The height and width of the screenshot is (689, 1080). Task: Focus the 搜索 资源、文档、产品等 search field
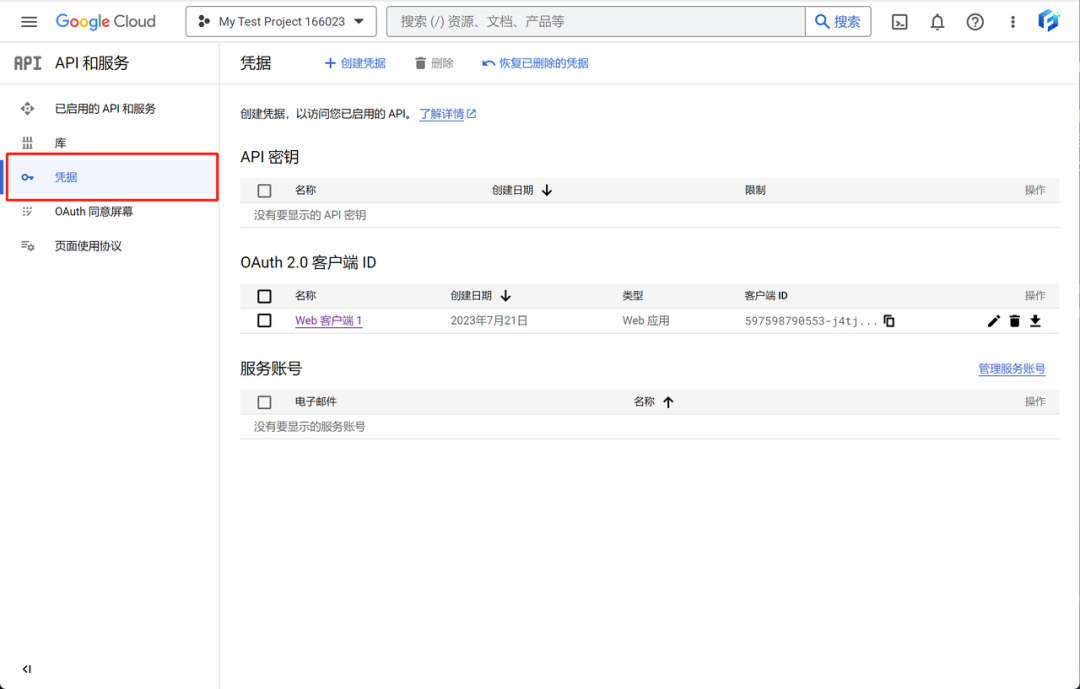tap(596, 22)
